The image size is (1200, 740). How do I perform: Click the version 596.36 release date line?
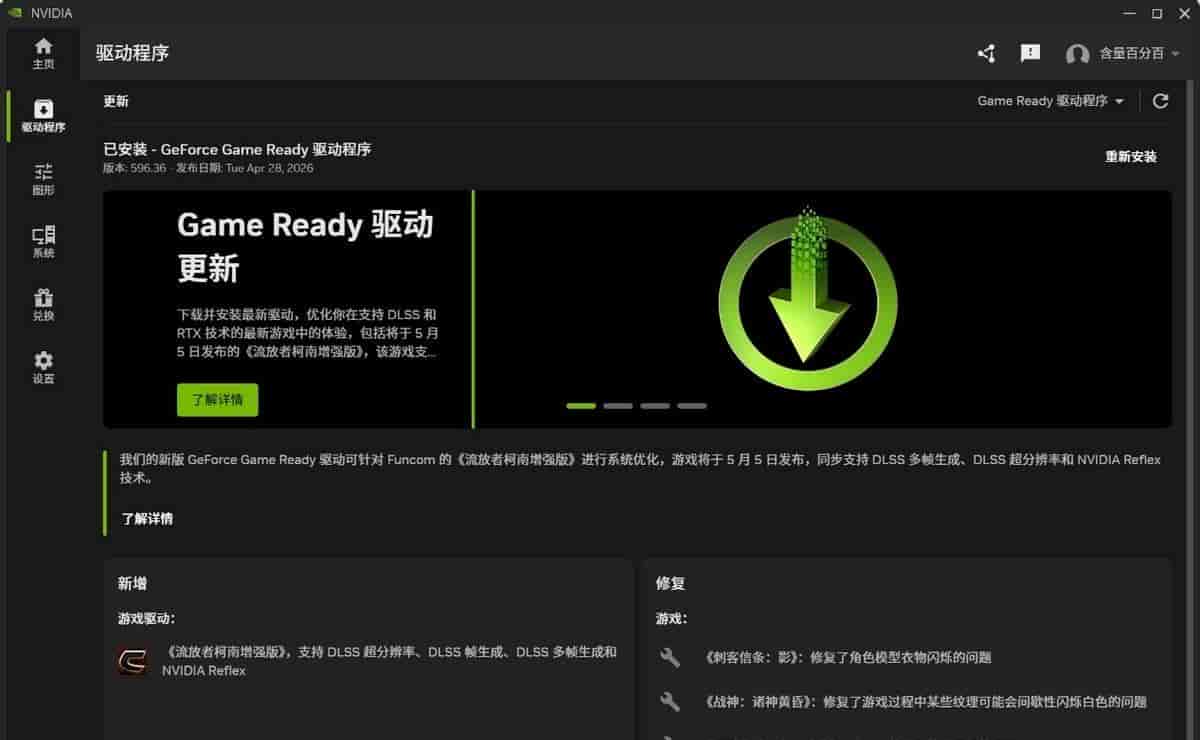[x=208, y=168]
